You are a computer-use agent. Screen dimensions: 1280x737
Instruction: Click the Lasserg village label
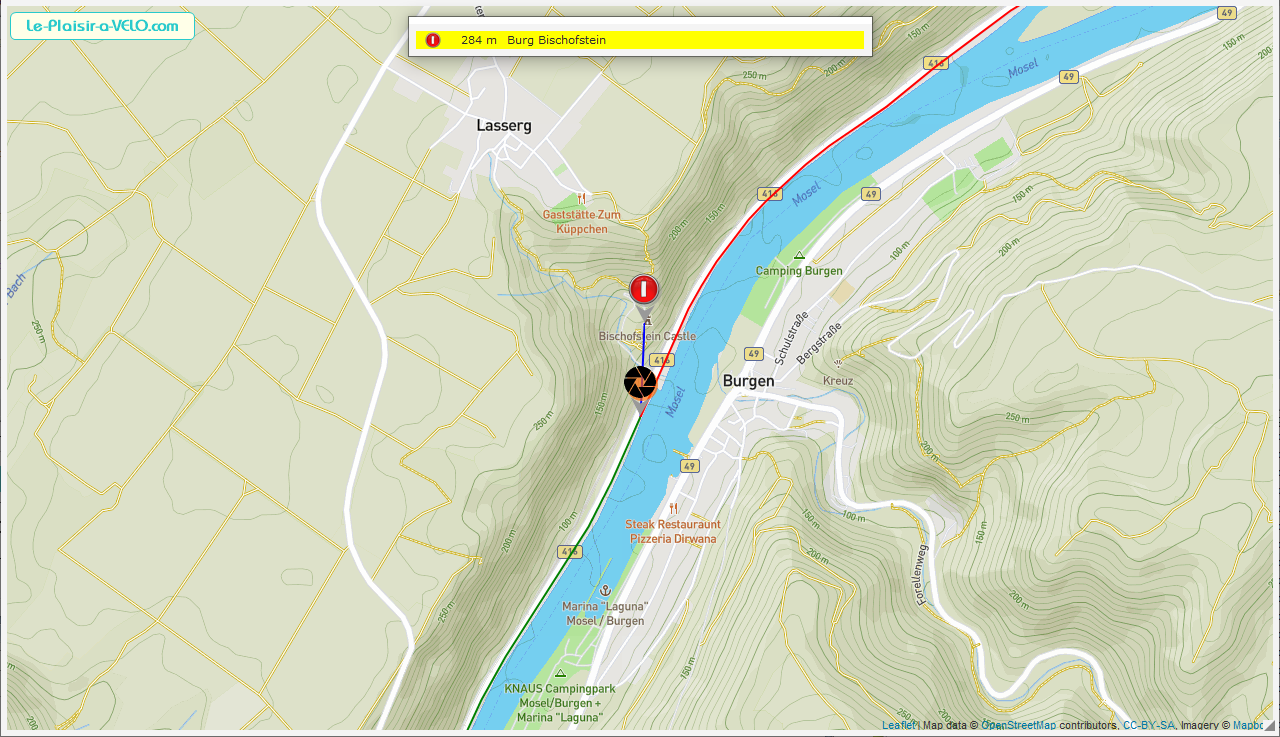pos(504,126)
